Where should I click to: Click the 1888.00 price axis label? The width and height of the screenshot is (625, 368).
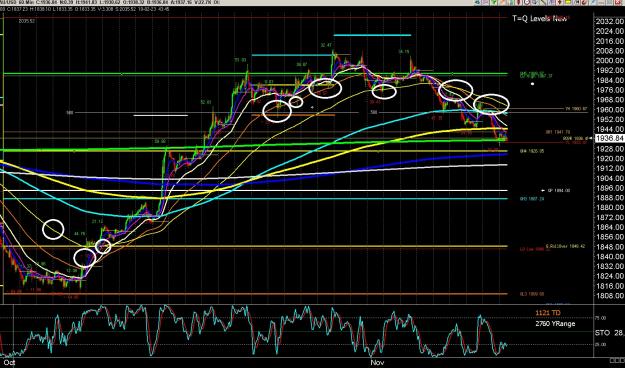[609, 198]
